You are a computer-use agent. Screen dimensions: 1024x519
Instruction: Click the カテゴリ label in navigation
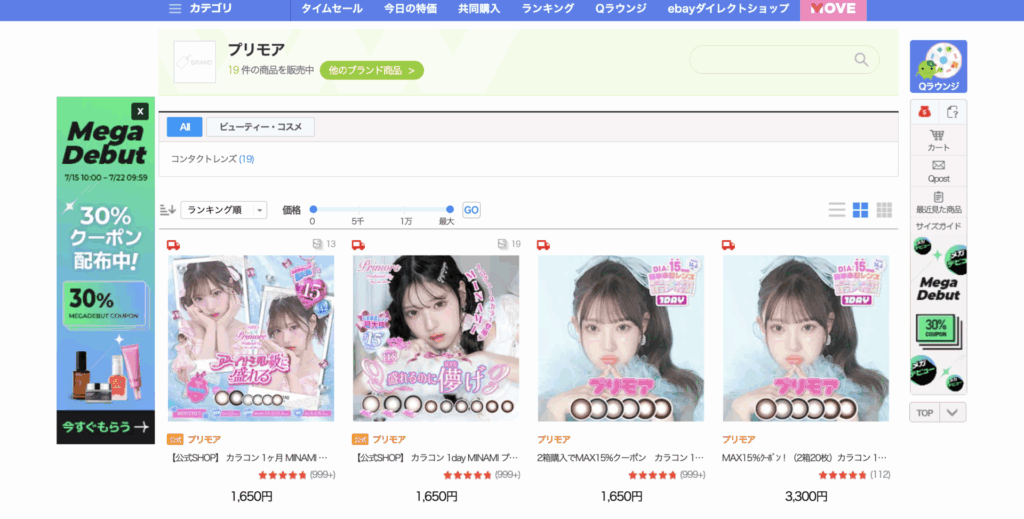(210, 8)
